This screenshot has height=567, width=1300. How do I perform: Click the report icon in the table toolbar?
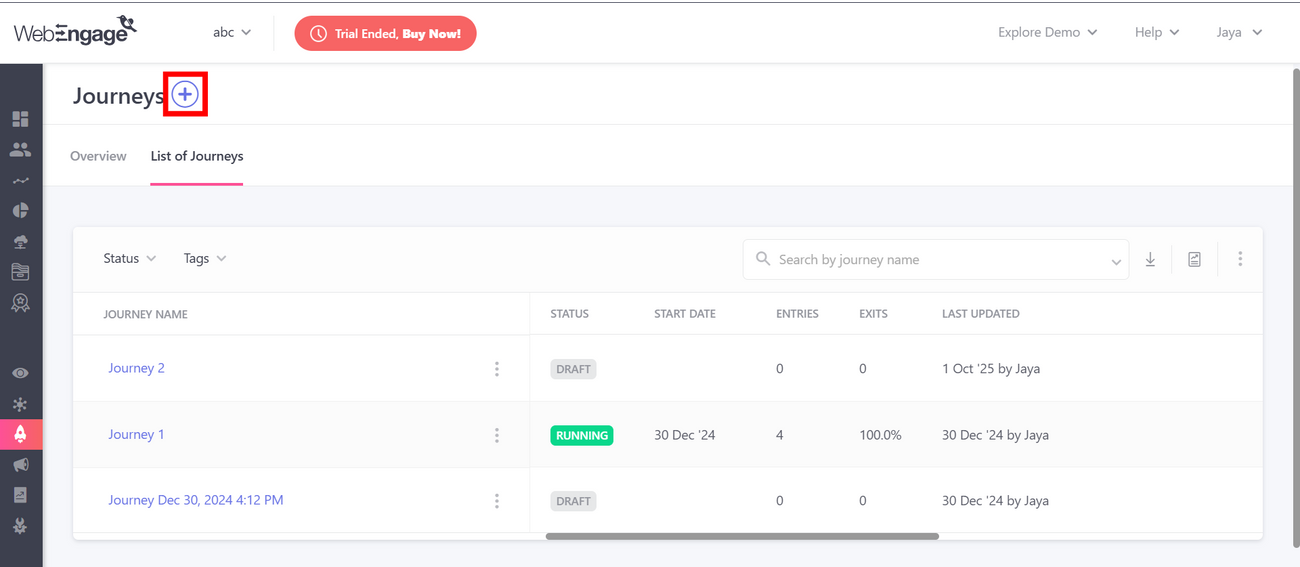(x=1194, y=259)
